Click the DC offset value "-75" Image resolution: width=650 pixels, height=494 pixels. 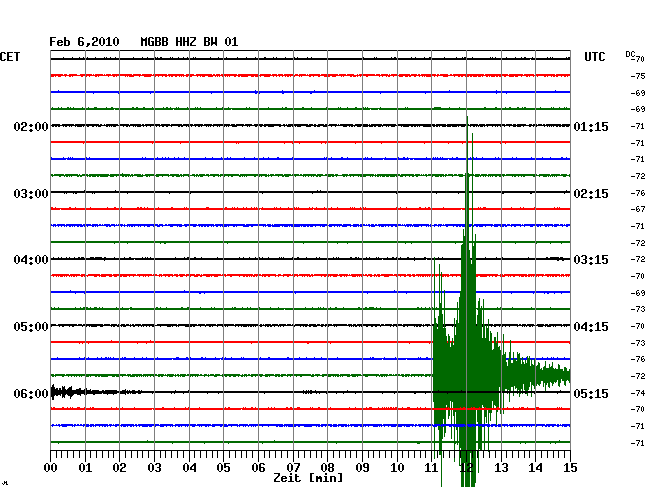638,76
